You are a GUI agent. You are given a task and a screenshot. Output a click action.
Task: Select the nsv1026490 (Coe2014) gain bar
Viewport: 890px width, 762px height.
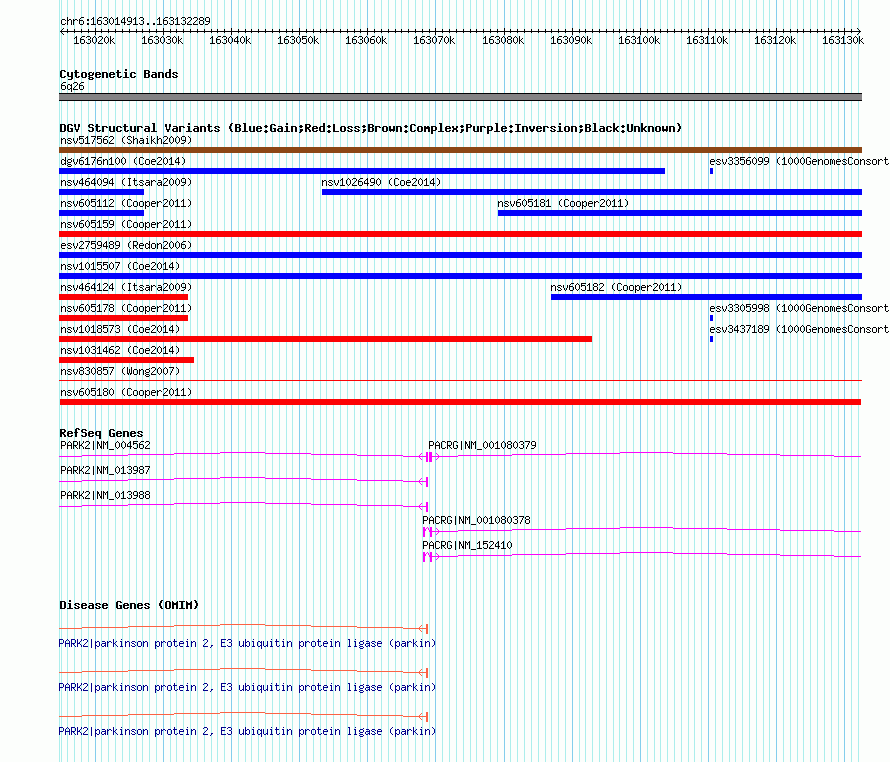[592, 192]
